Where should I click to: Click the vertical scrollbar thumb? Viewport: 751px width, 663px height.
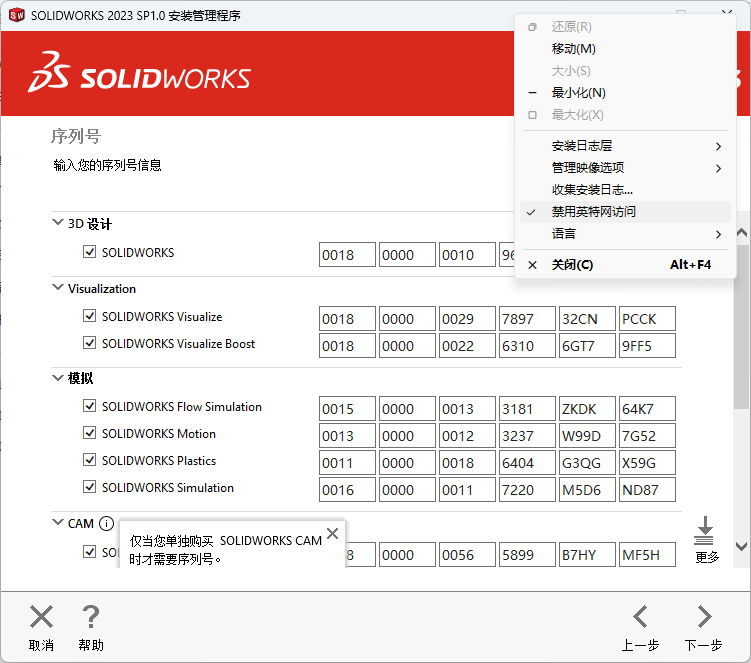pos(741,326)
